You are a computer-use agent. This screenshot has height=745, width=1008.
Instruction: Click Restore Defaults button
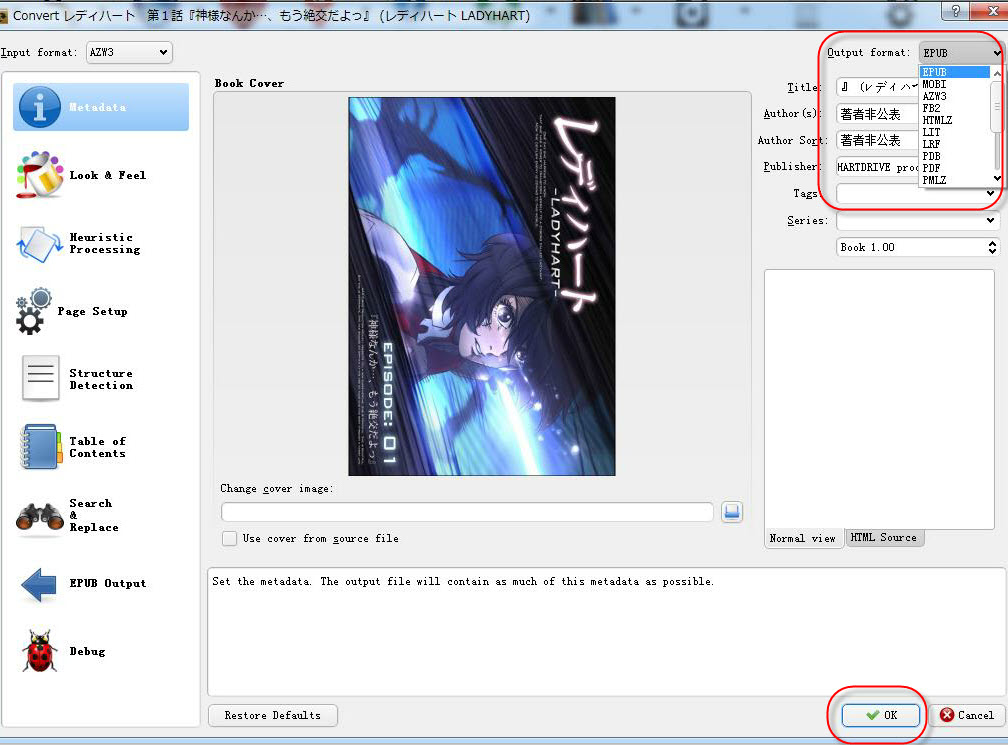(x=273, y=715)
